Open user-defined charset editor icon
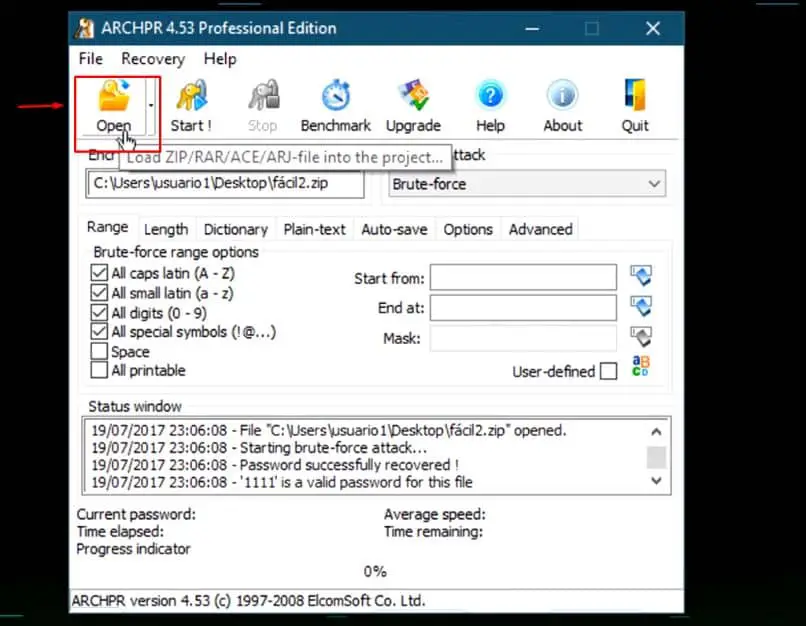The image size is (806, 626). 640,366
